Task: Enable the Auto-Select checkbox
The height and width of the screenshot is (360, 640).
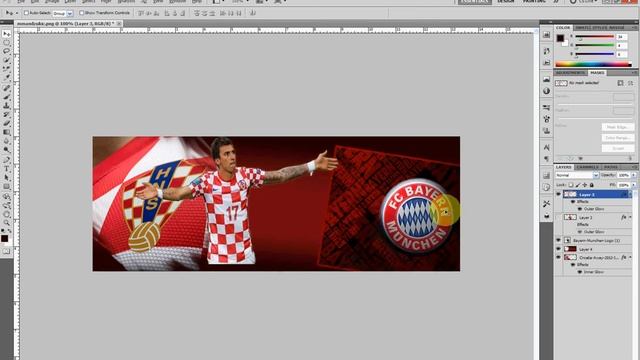Action: (26, 13)
